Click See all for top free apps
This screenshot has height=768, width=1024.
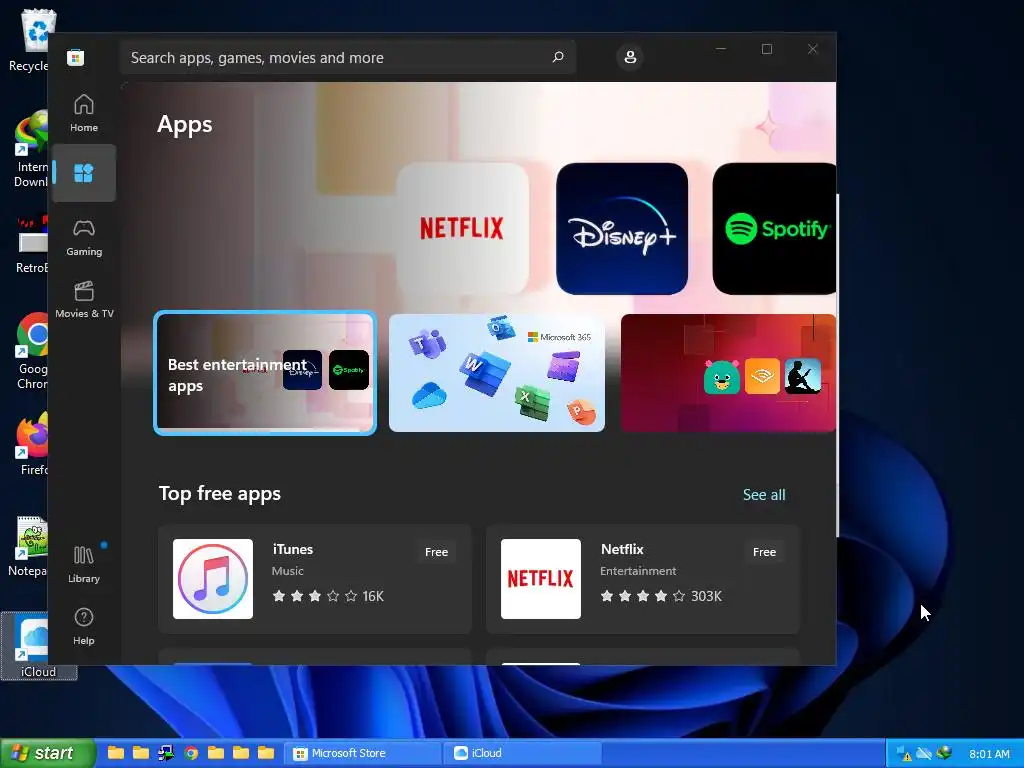[764, 494]
